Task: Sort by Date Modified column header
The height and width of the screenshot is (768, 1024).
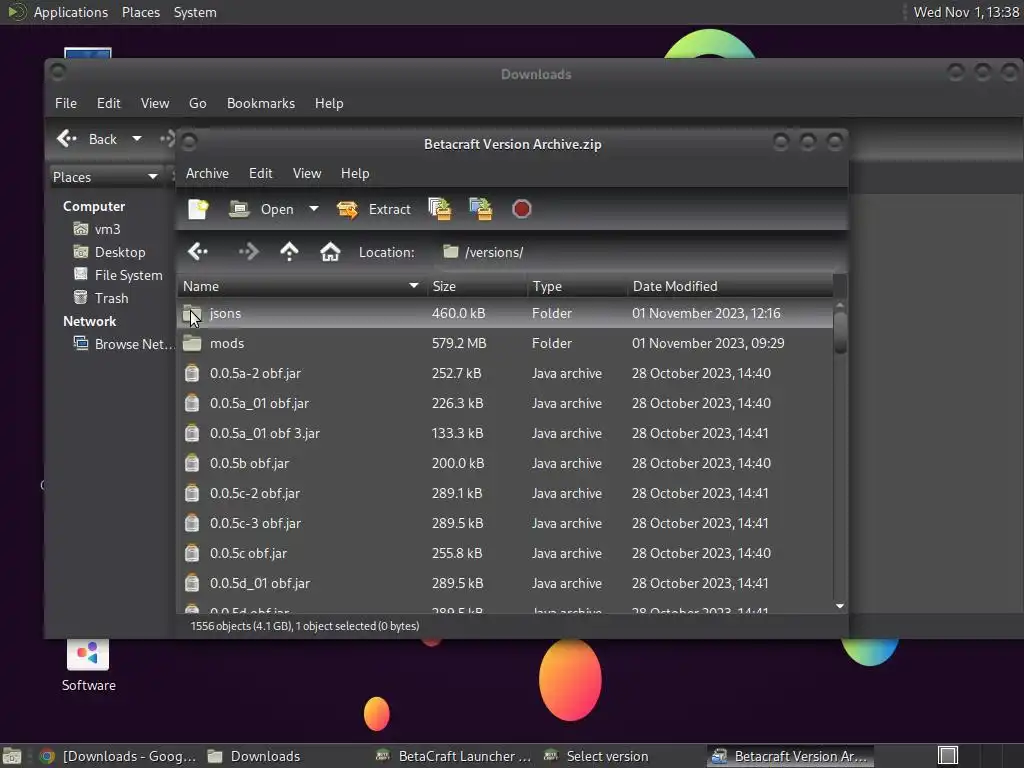Action: tap(730, 286)
